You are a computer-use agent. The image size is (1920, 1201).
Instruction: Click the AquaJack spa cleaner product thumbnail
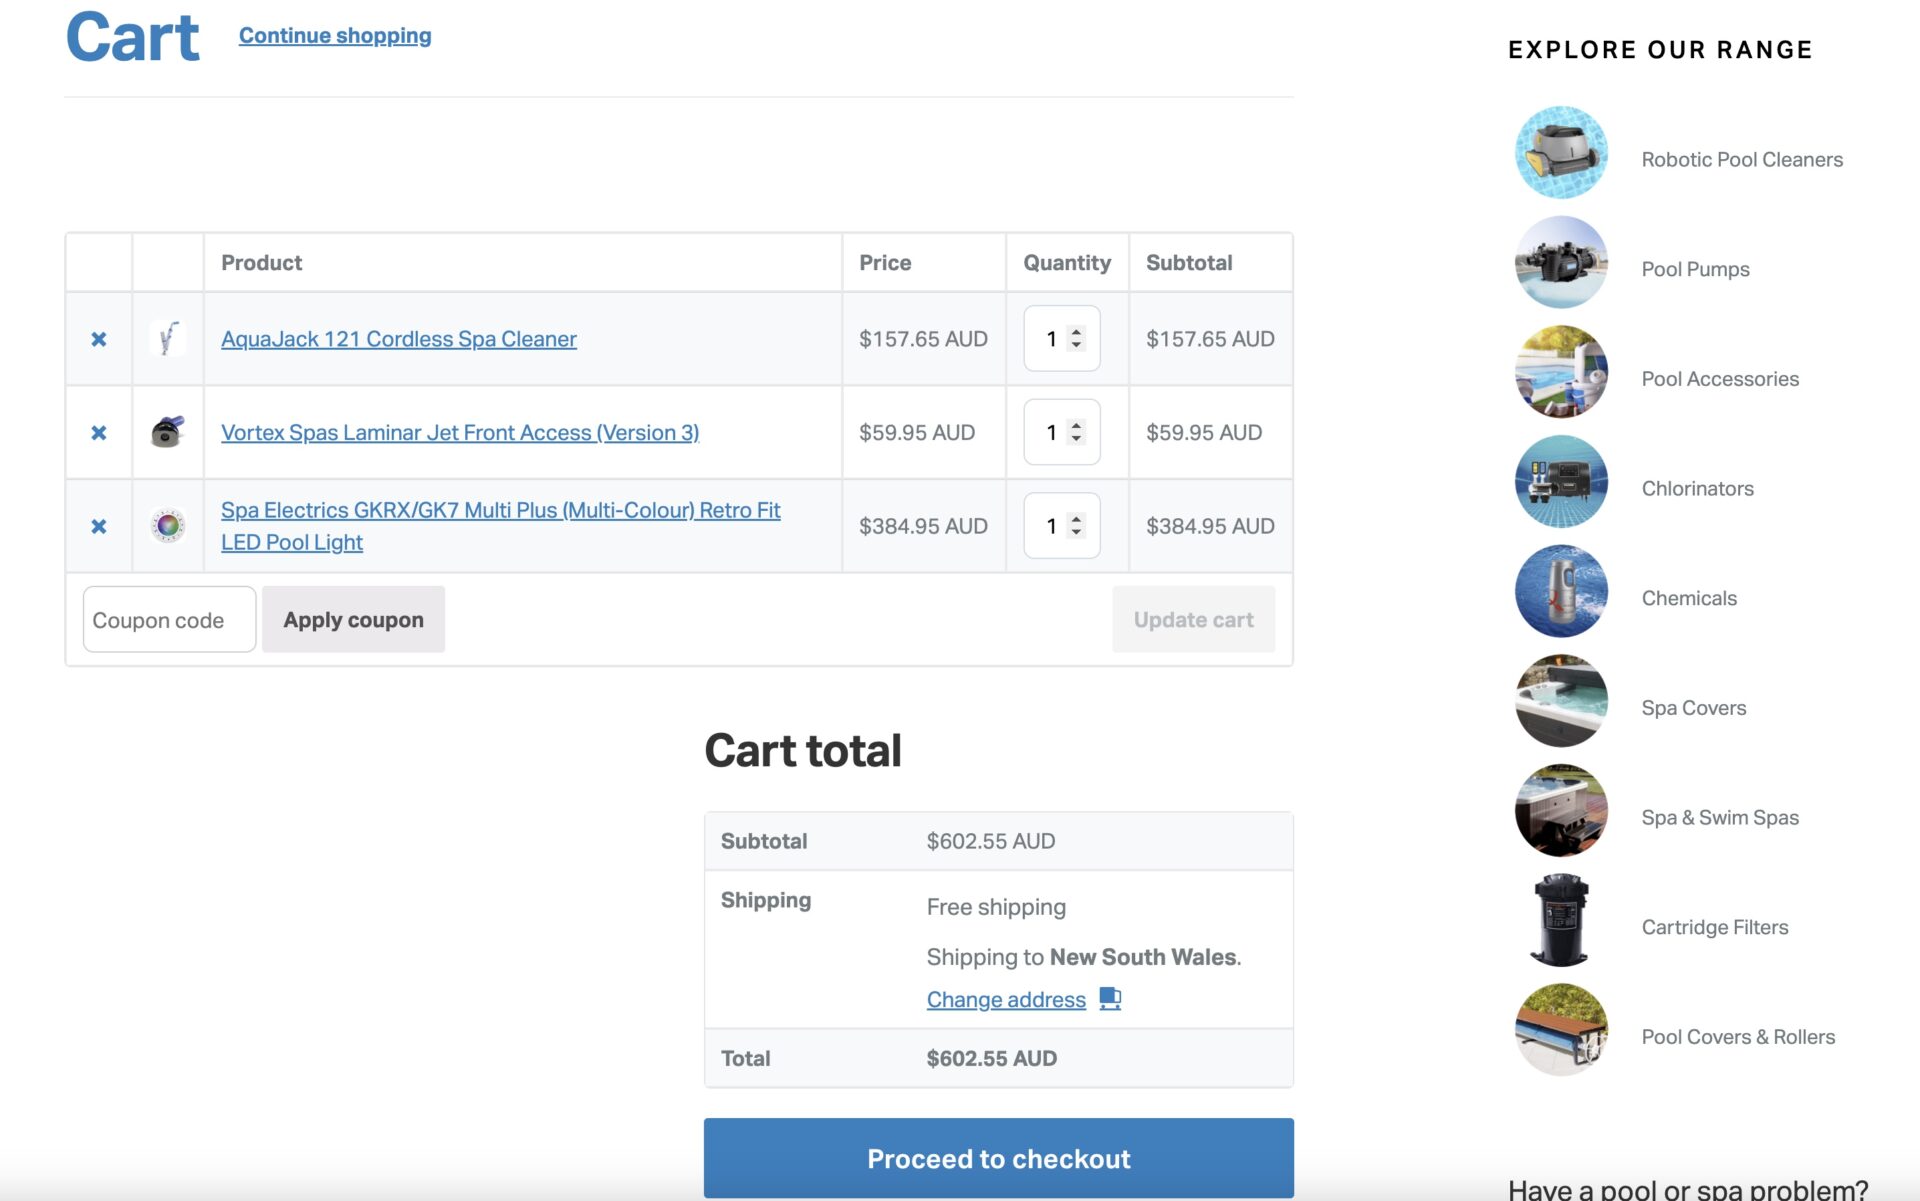pyautogui.click(x=168, y=339)
